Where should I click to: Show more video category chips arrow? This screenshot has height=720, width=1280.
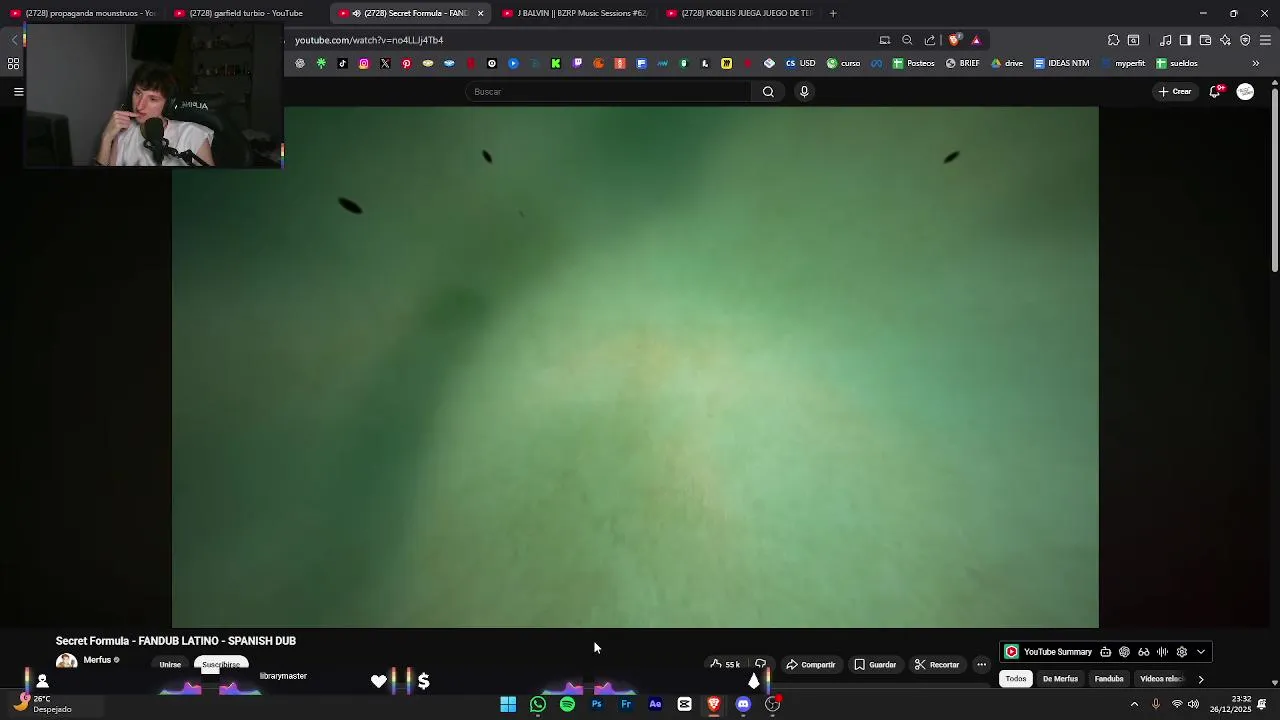1200,679
